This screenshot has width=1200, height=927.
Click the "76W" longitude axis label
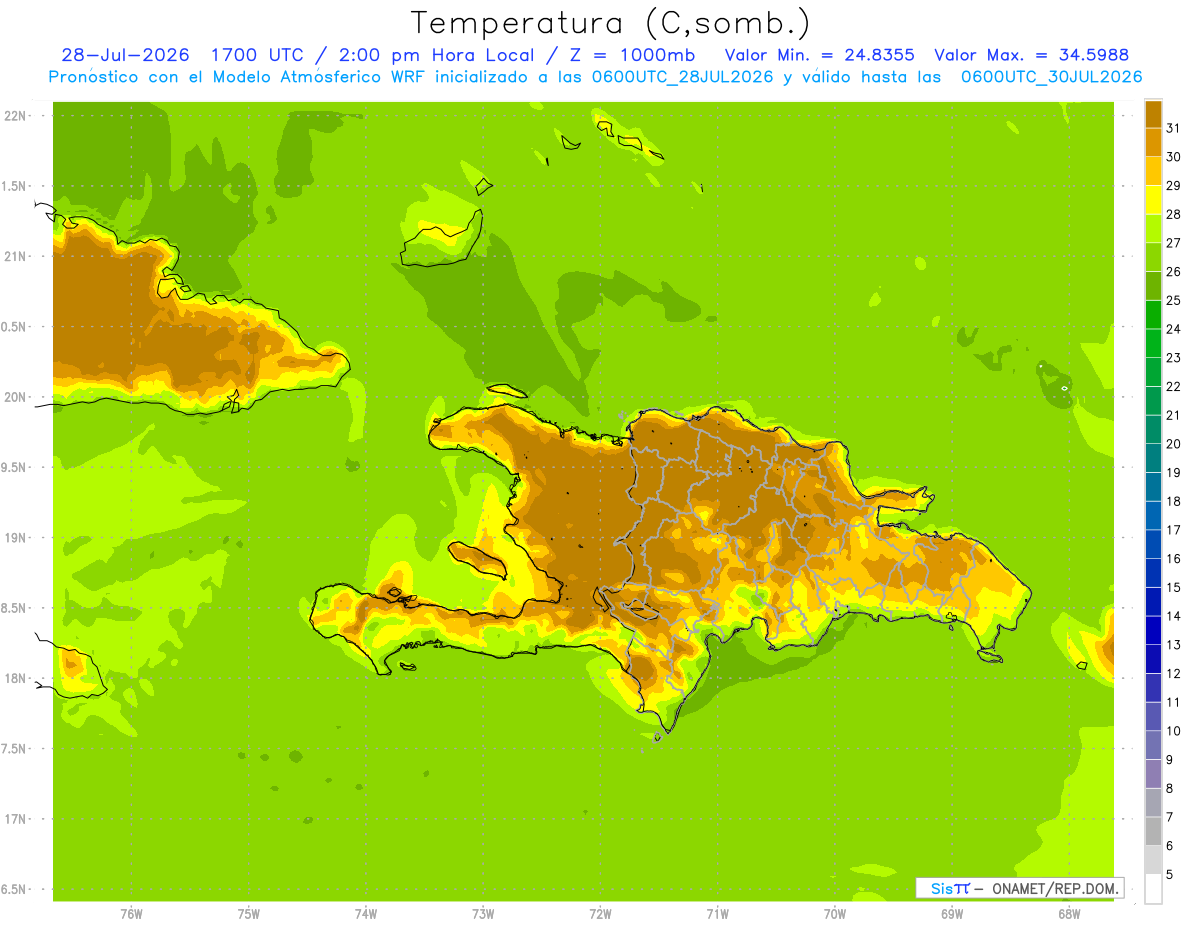131,914
